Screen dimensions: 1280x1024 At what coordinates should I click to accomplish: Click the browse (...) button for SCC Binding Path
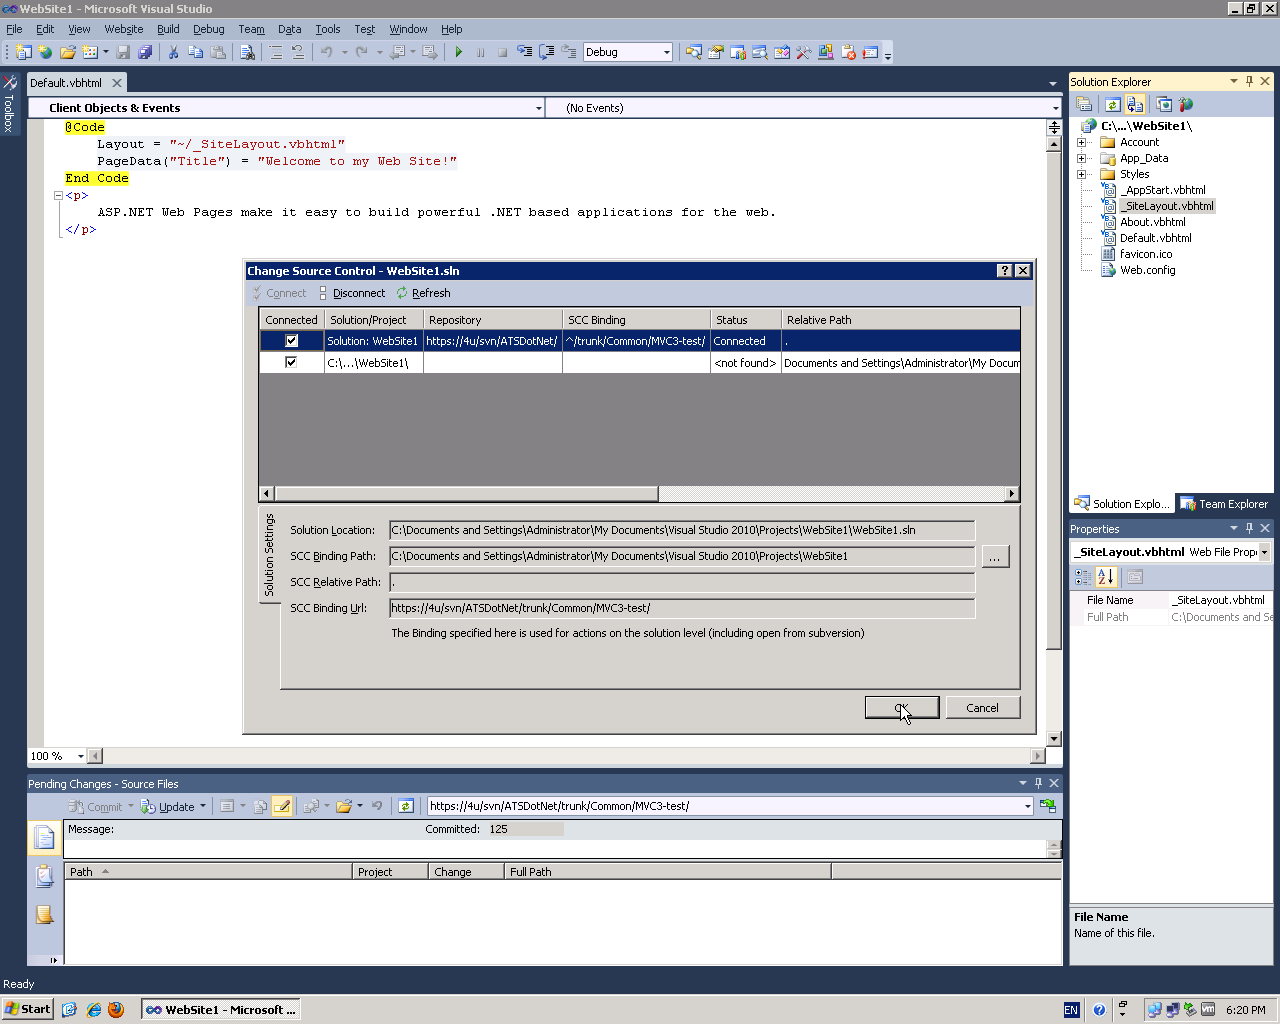coord(995,556)
